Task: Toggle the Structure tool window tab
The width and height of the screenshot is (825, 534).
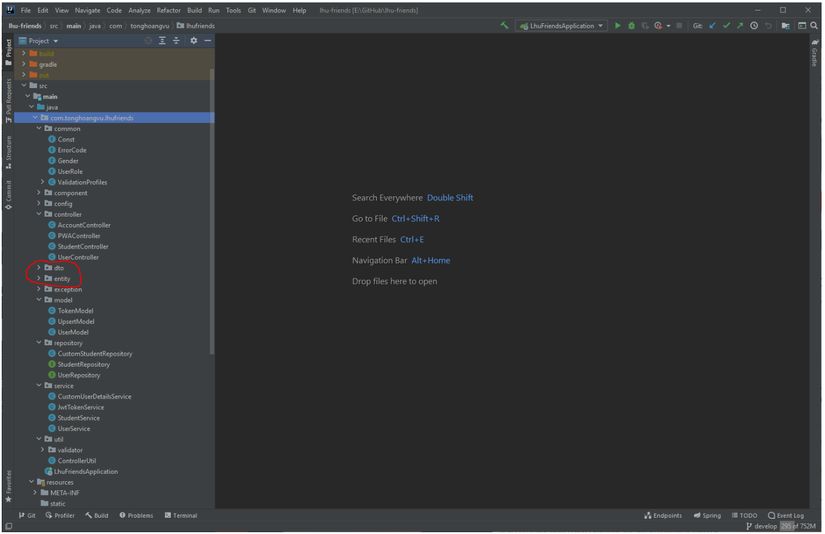Action: [8, 151]
